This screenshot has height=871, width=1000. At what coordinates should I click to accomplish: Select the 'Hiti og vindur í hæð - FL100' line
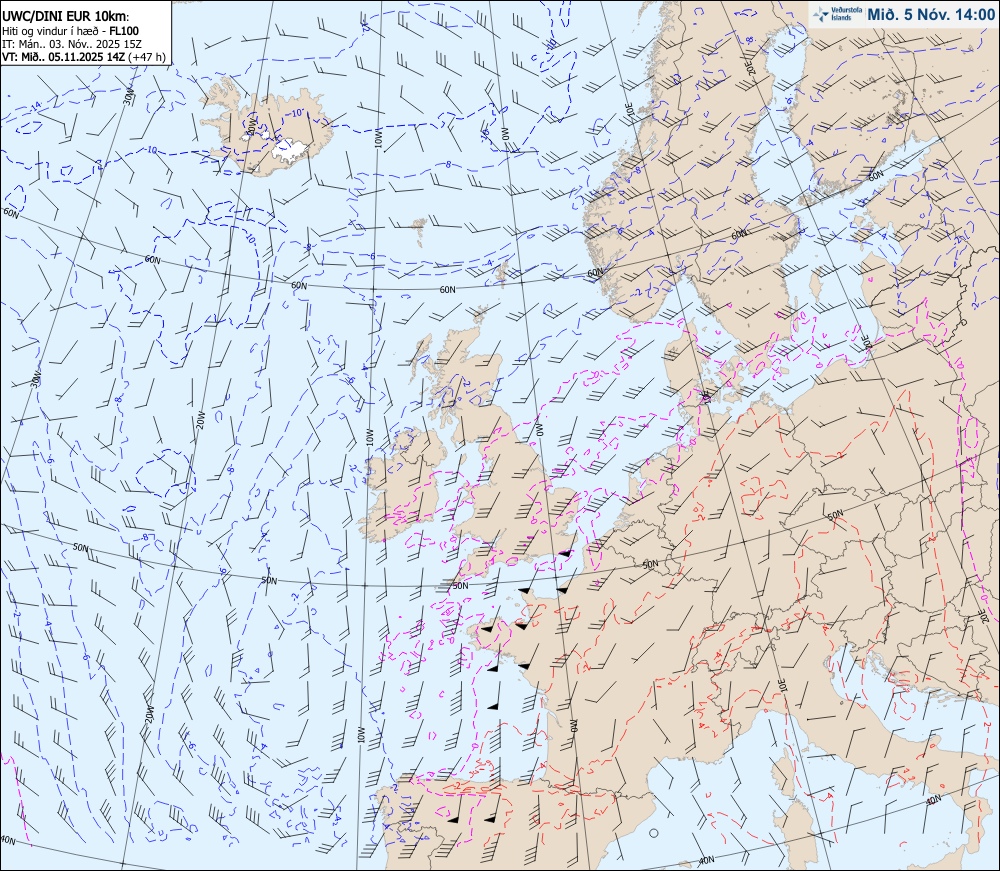click(71, 31)
